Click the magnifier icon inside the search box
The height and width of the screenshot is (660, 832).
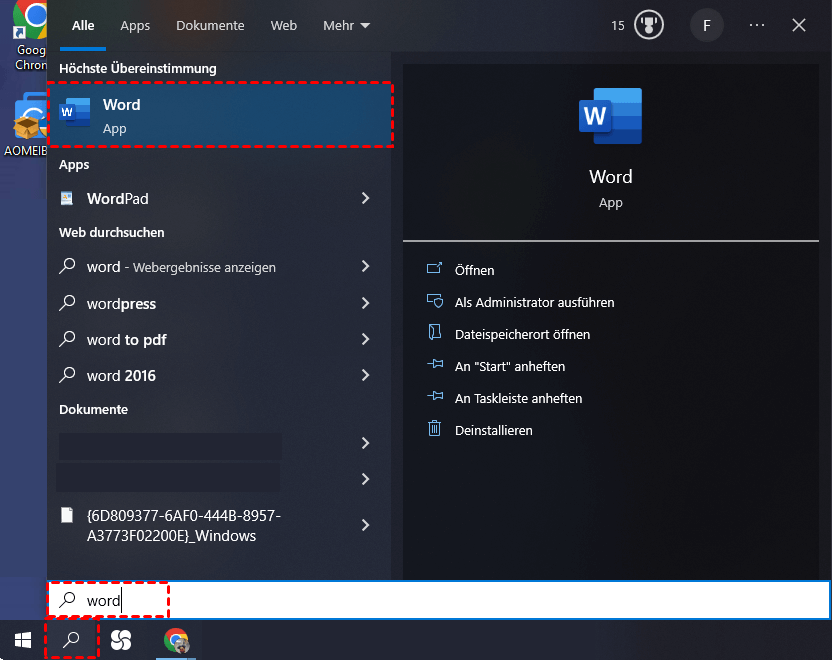click(x=67, y=600)
